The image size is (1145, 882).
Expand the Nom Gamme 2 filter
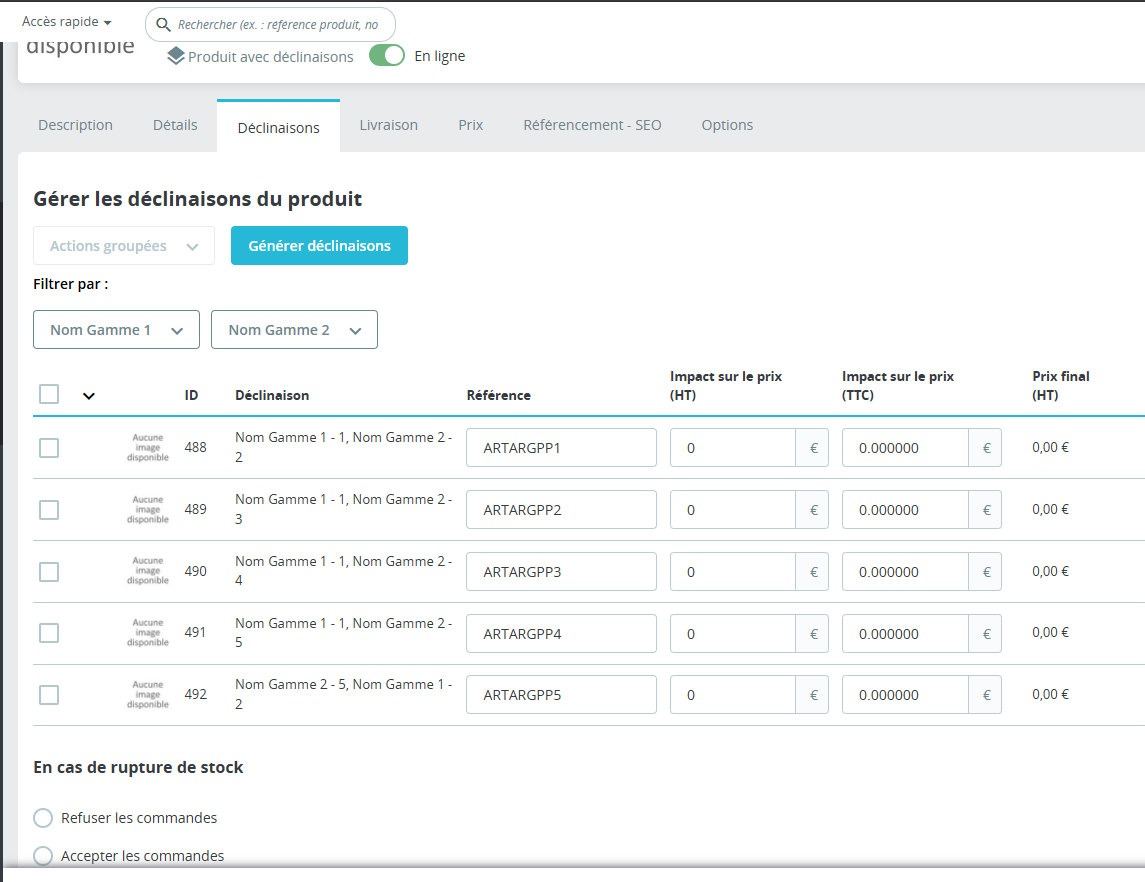(x=294, y=329)
